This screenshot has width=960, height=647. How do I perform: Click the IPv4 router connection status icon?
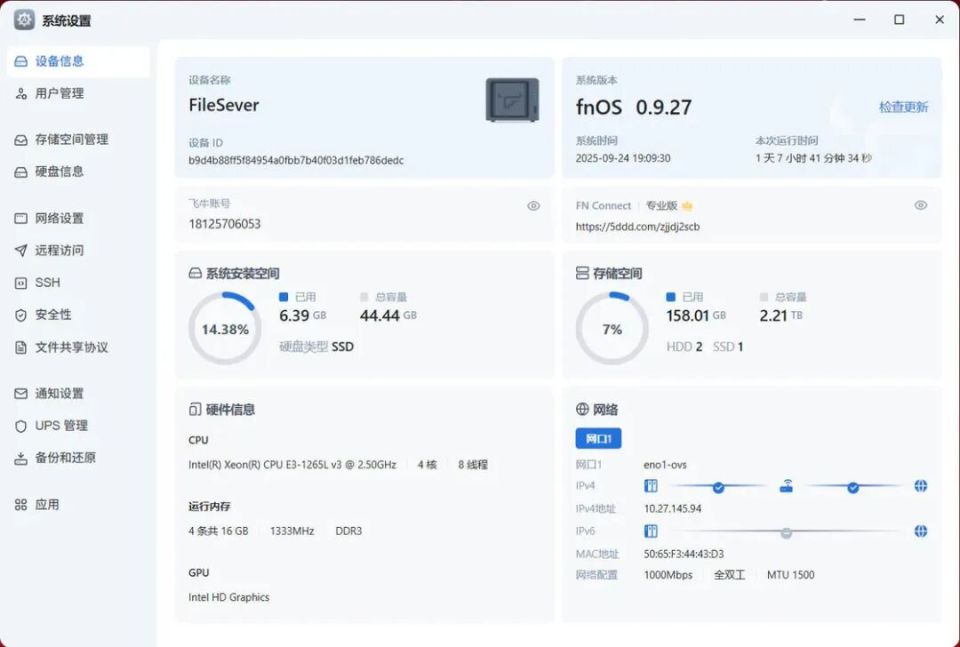pyautogui.click(x=786, y=487)
